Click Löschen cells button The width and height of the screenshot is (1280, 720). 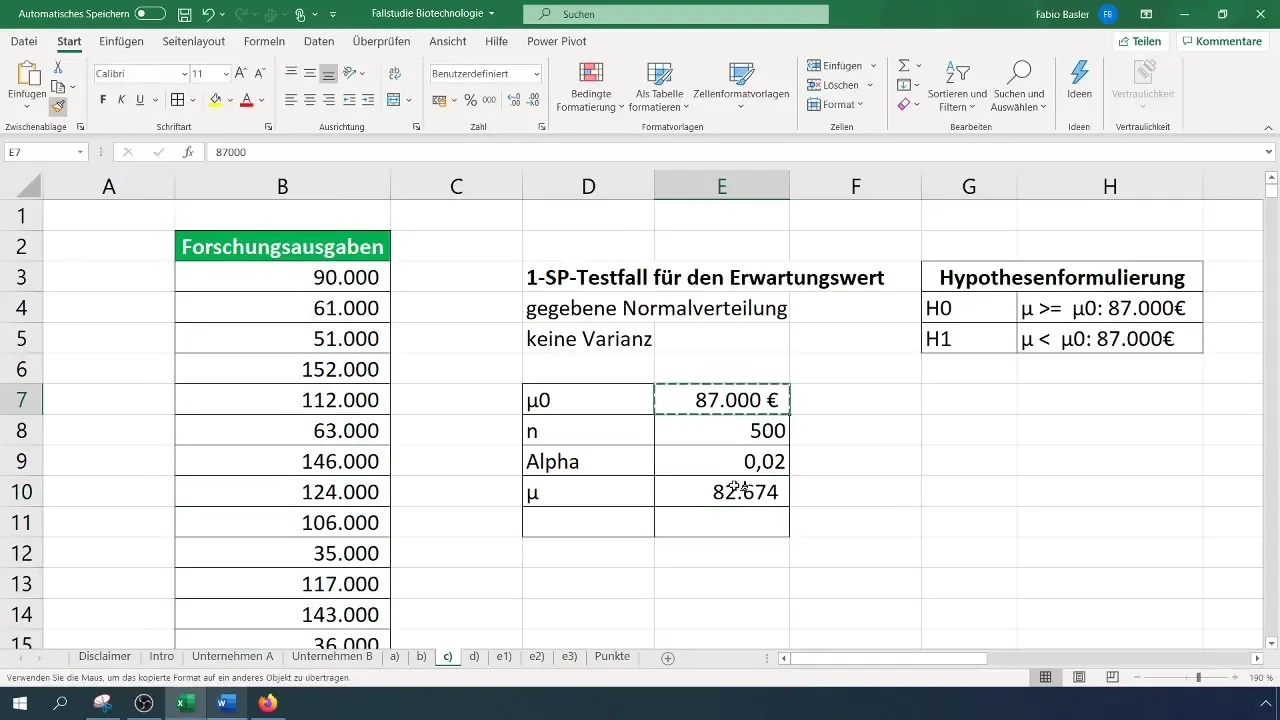tap(840, 85)
